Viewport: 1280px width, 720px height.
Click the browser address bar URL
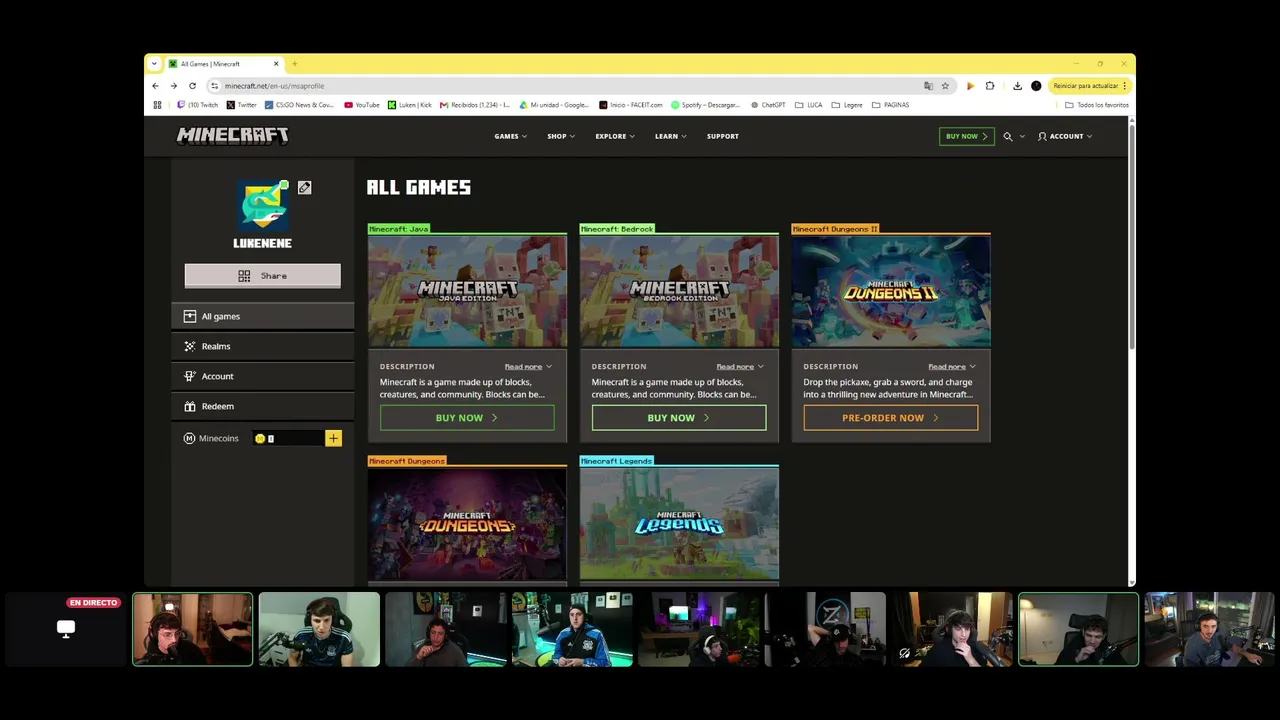(x=275, y=86)
